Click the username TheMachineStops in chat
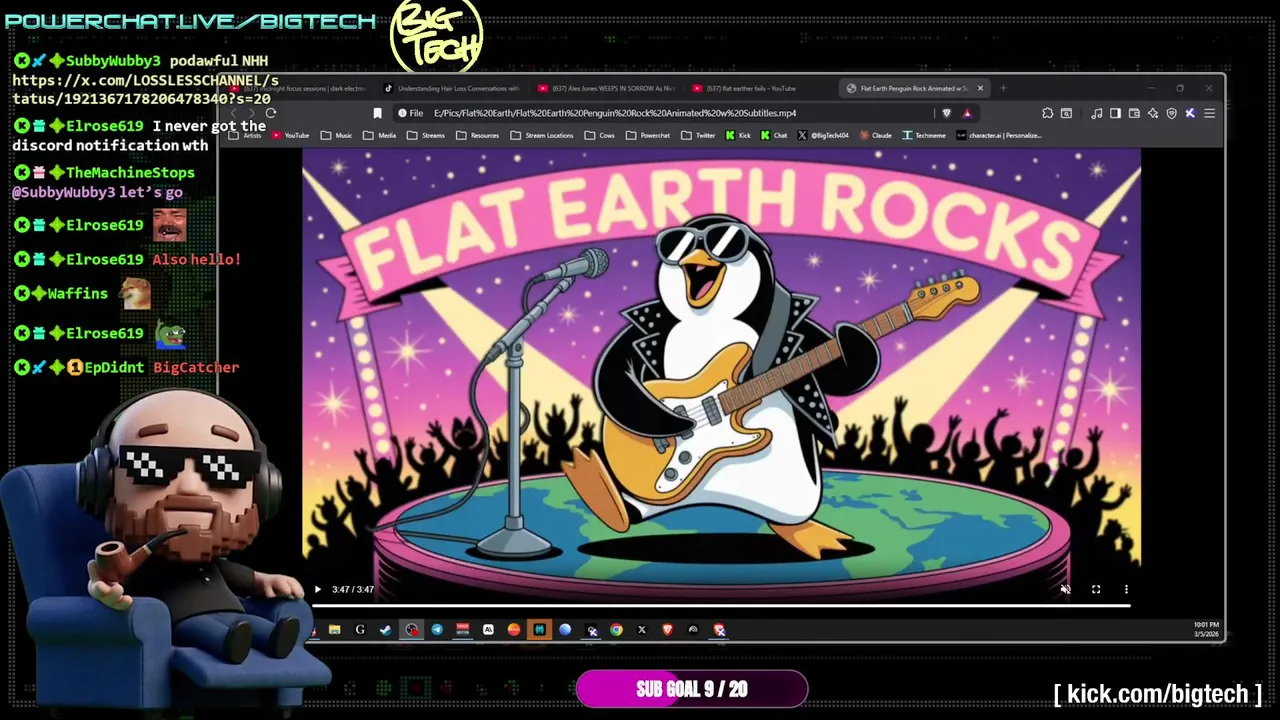 [130, 173]
